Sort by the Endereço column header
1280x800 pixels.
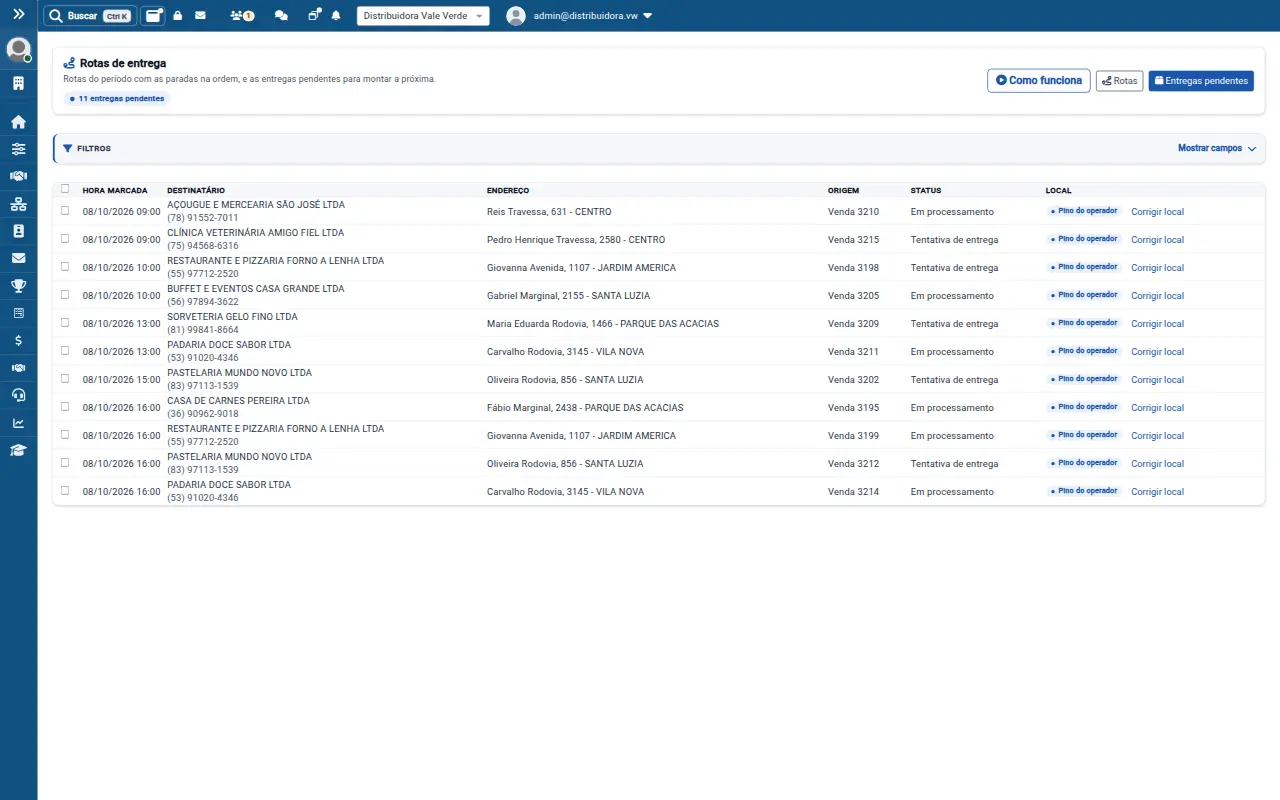(x=508, y=190)
